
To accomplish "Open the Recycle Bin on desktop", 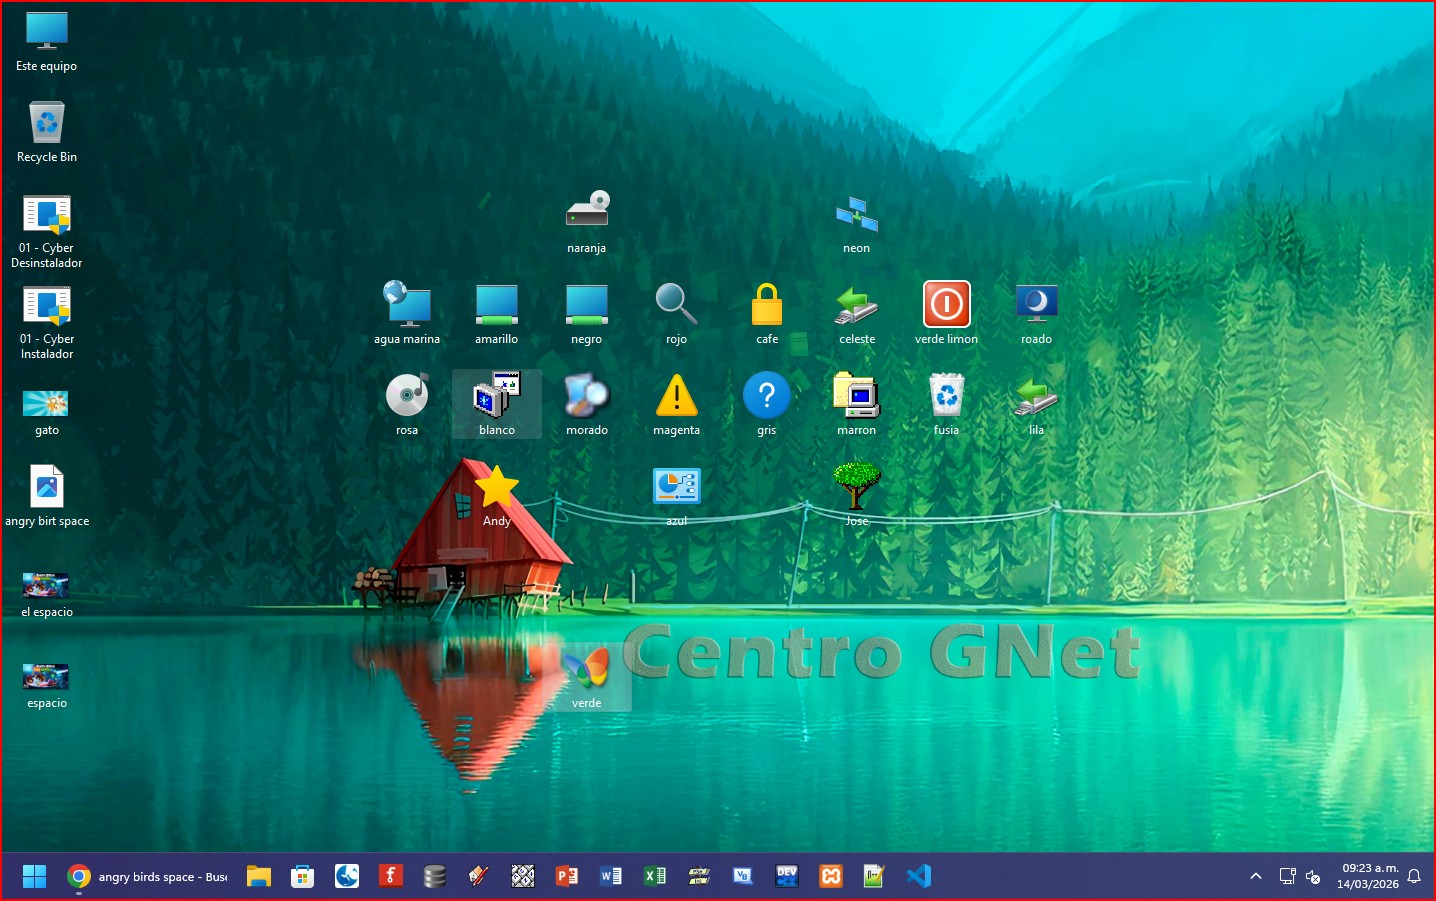I will pos(47,123).
